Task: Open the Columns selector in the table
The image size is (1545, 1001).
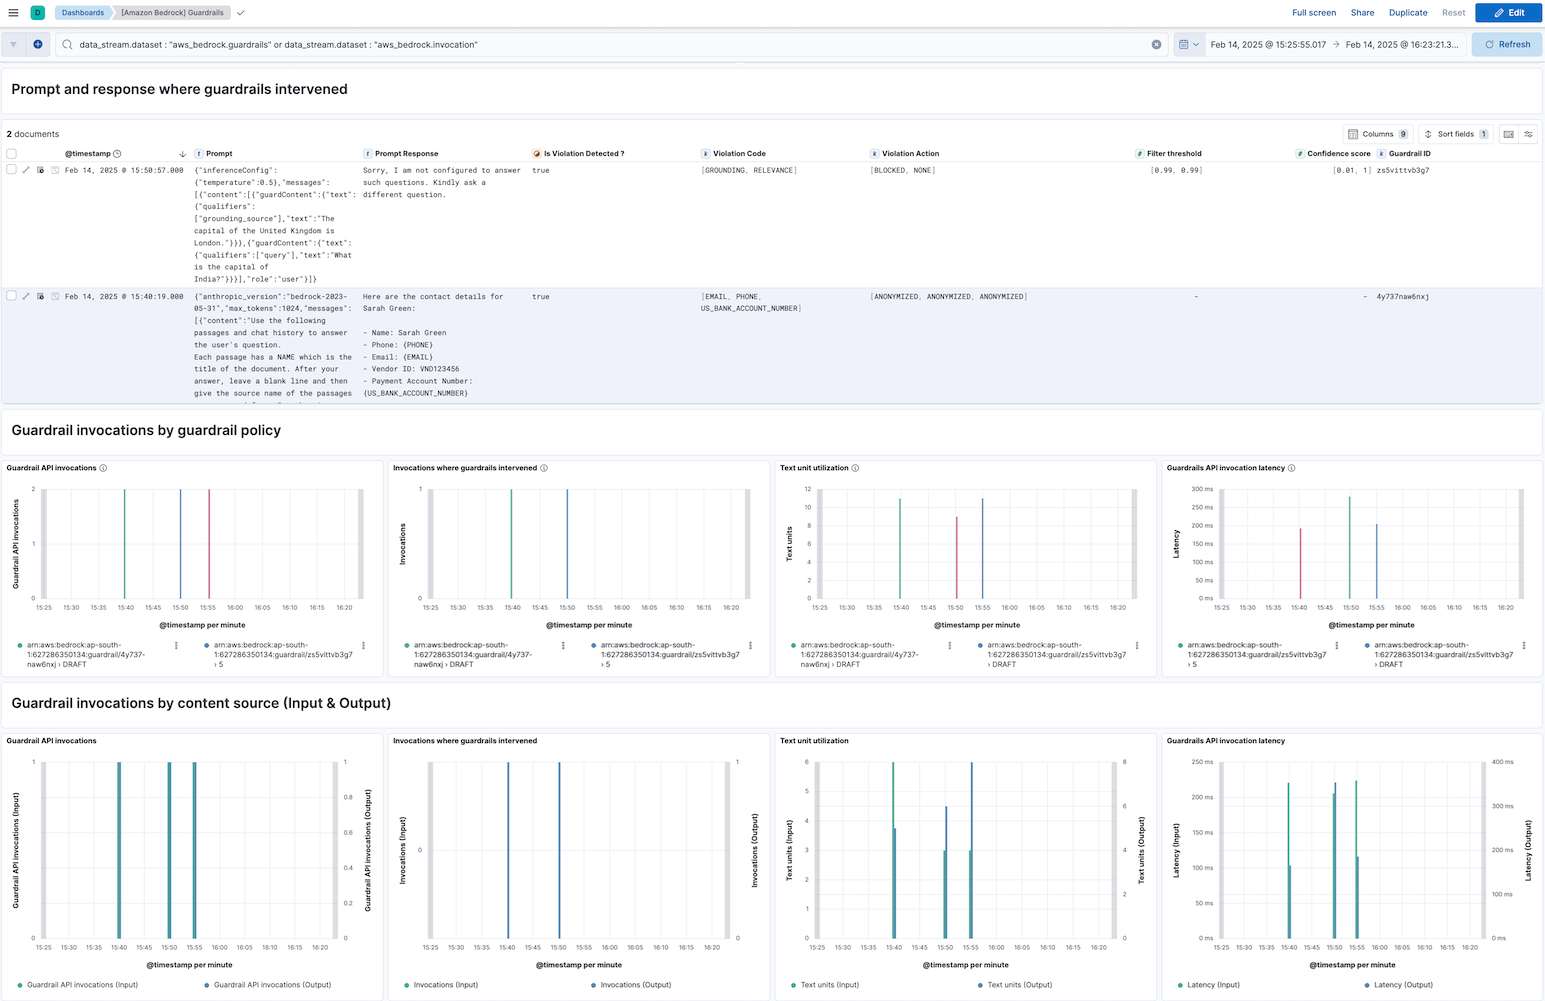Action: pos(1377,134)
